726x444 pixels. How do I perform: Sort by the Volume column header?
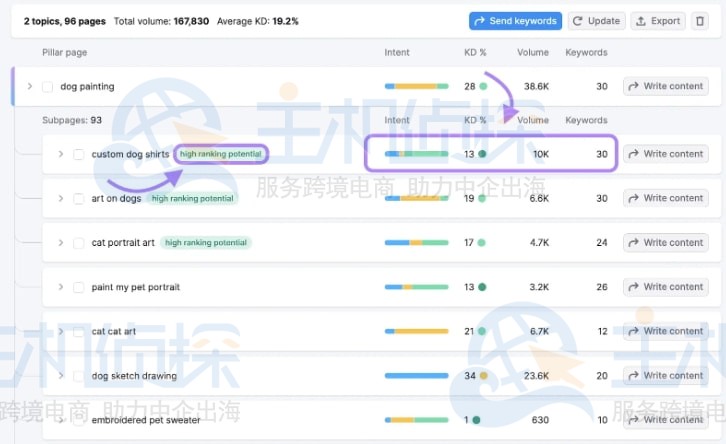(533, 52)
